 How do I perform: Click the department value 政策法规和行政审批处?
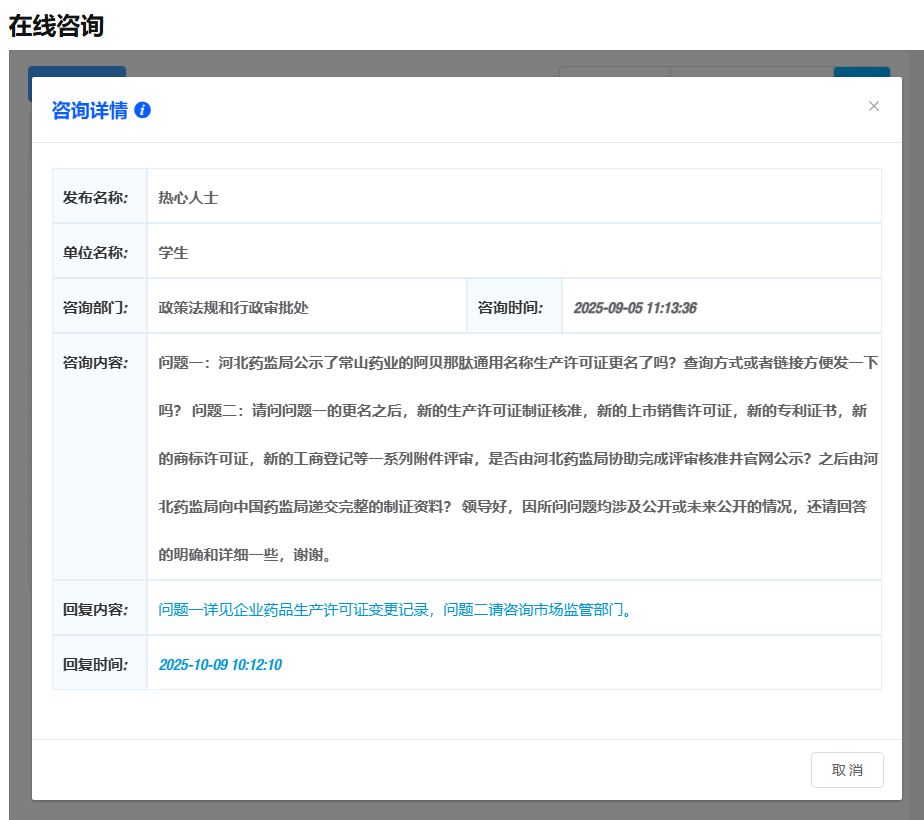(233, 308)
